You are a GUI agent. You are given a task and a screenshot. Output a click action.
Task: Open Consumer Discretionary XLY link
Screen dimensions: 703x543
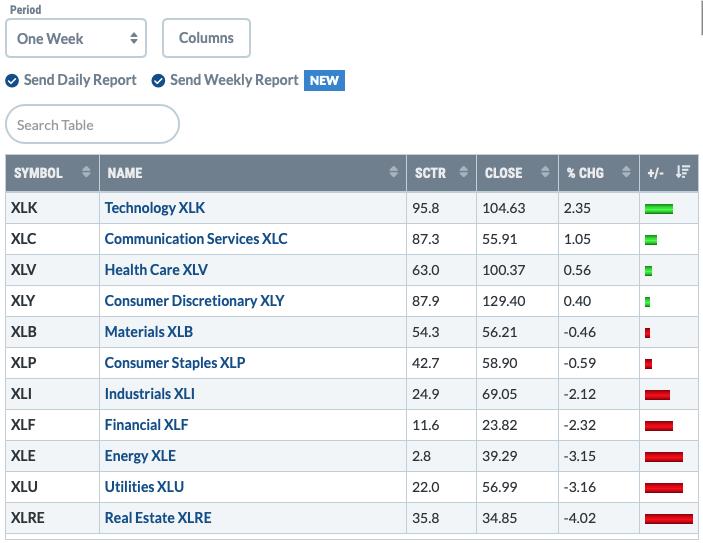tap(194, 301)
